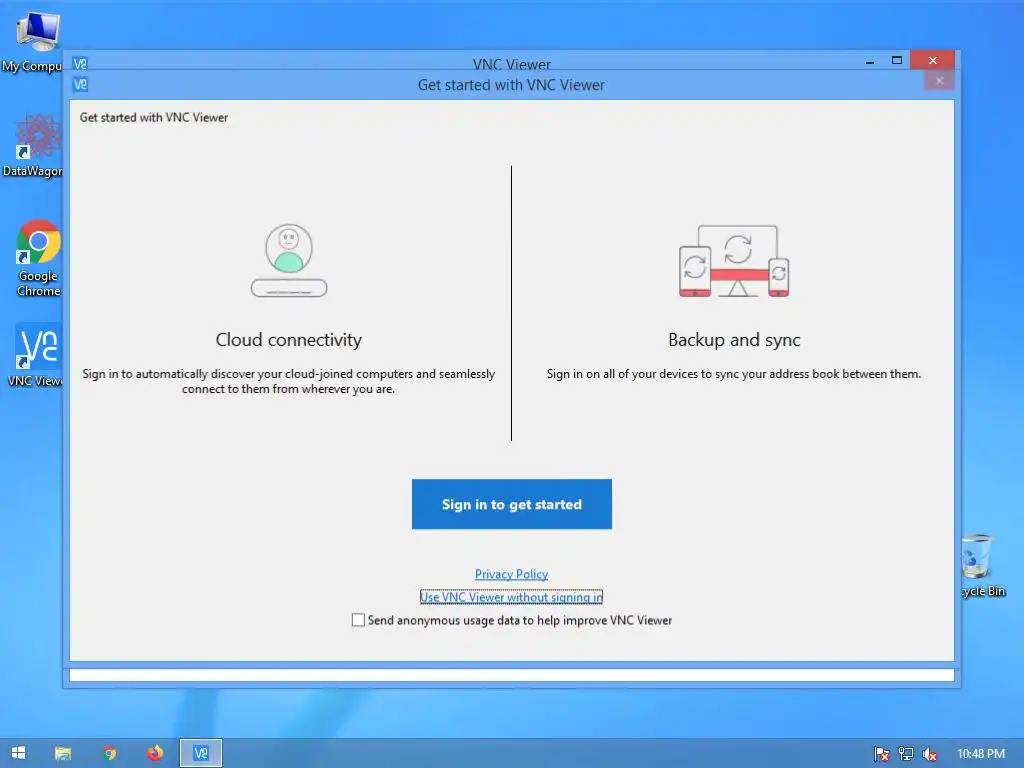This screenshot has height=768, width=1024.
Task: Maximize the VNC Viewer window
Action: click(897, 60)
